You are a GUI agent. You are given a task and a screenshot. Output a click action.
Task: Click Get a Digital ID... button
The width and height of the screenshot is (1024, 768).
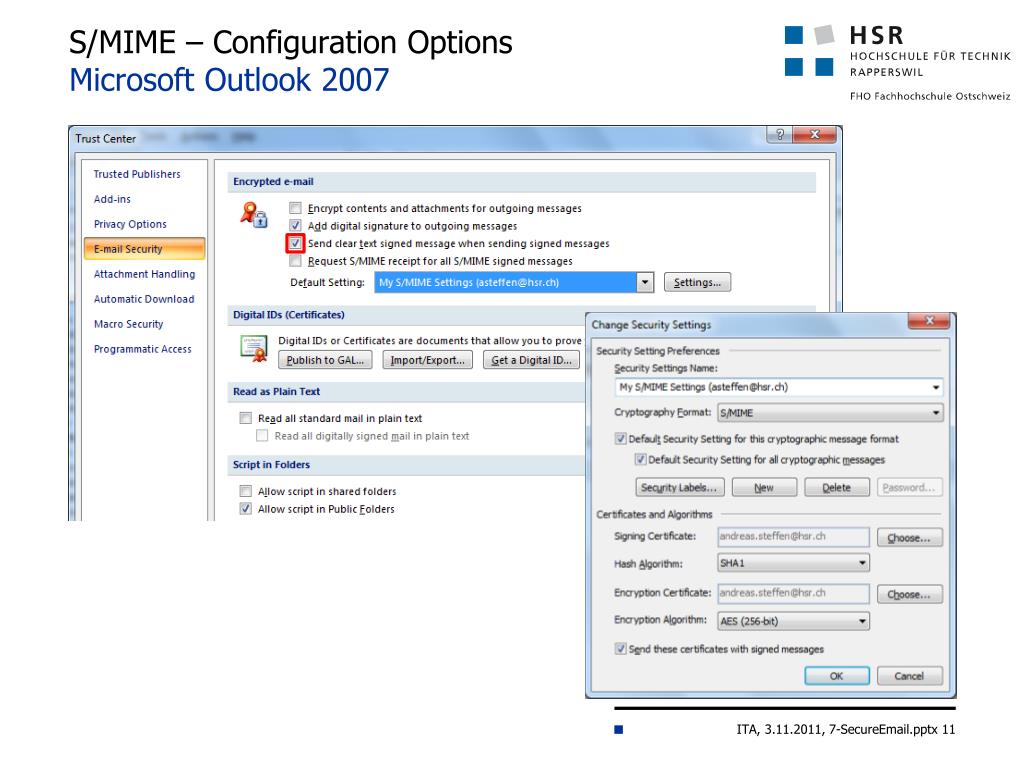[x=531, y=360]
